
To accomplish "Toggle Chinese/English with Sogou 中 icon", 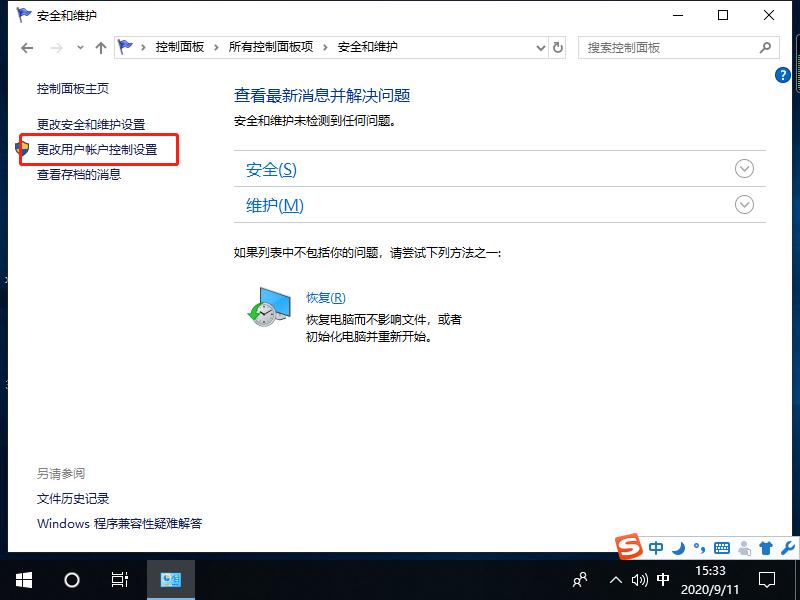I will click(656, 548).
